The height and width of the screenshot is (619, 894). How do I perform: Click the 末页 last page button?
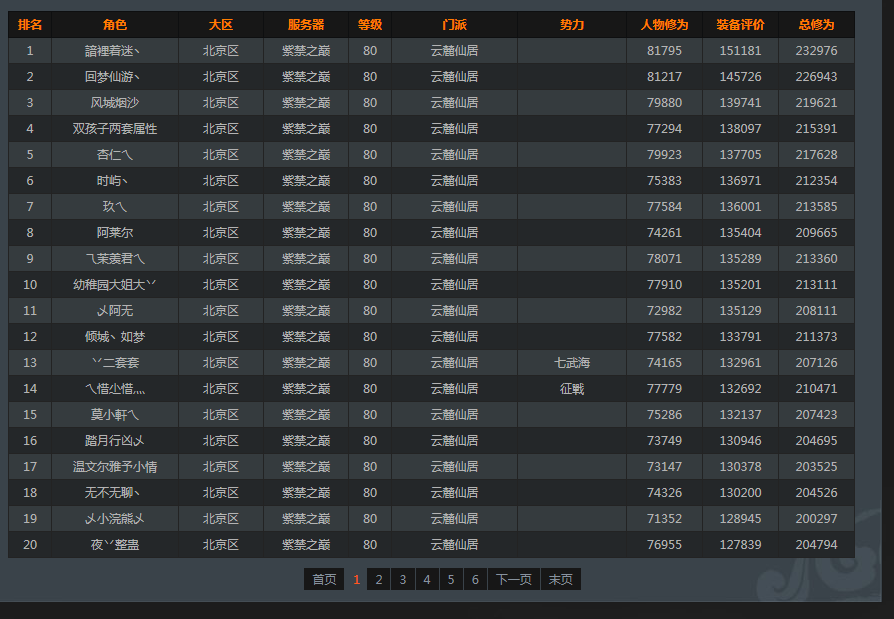pos(561,580)
